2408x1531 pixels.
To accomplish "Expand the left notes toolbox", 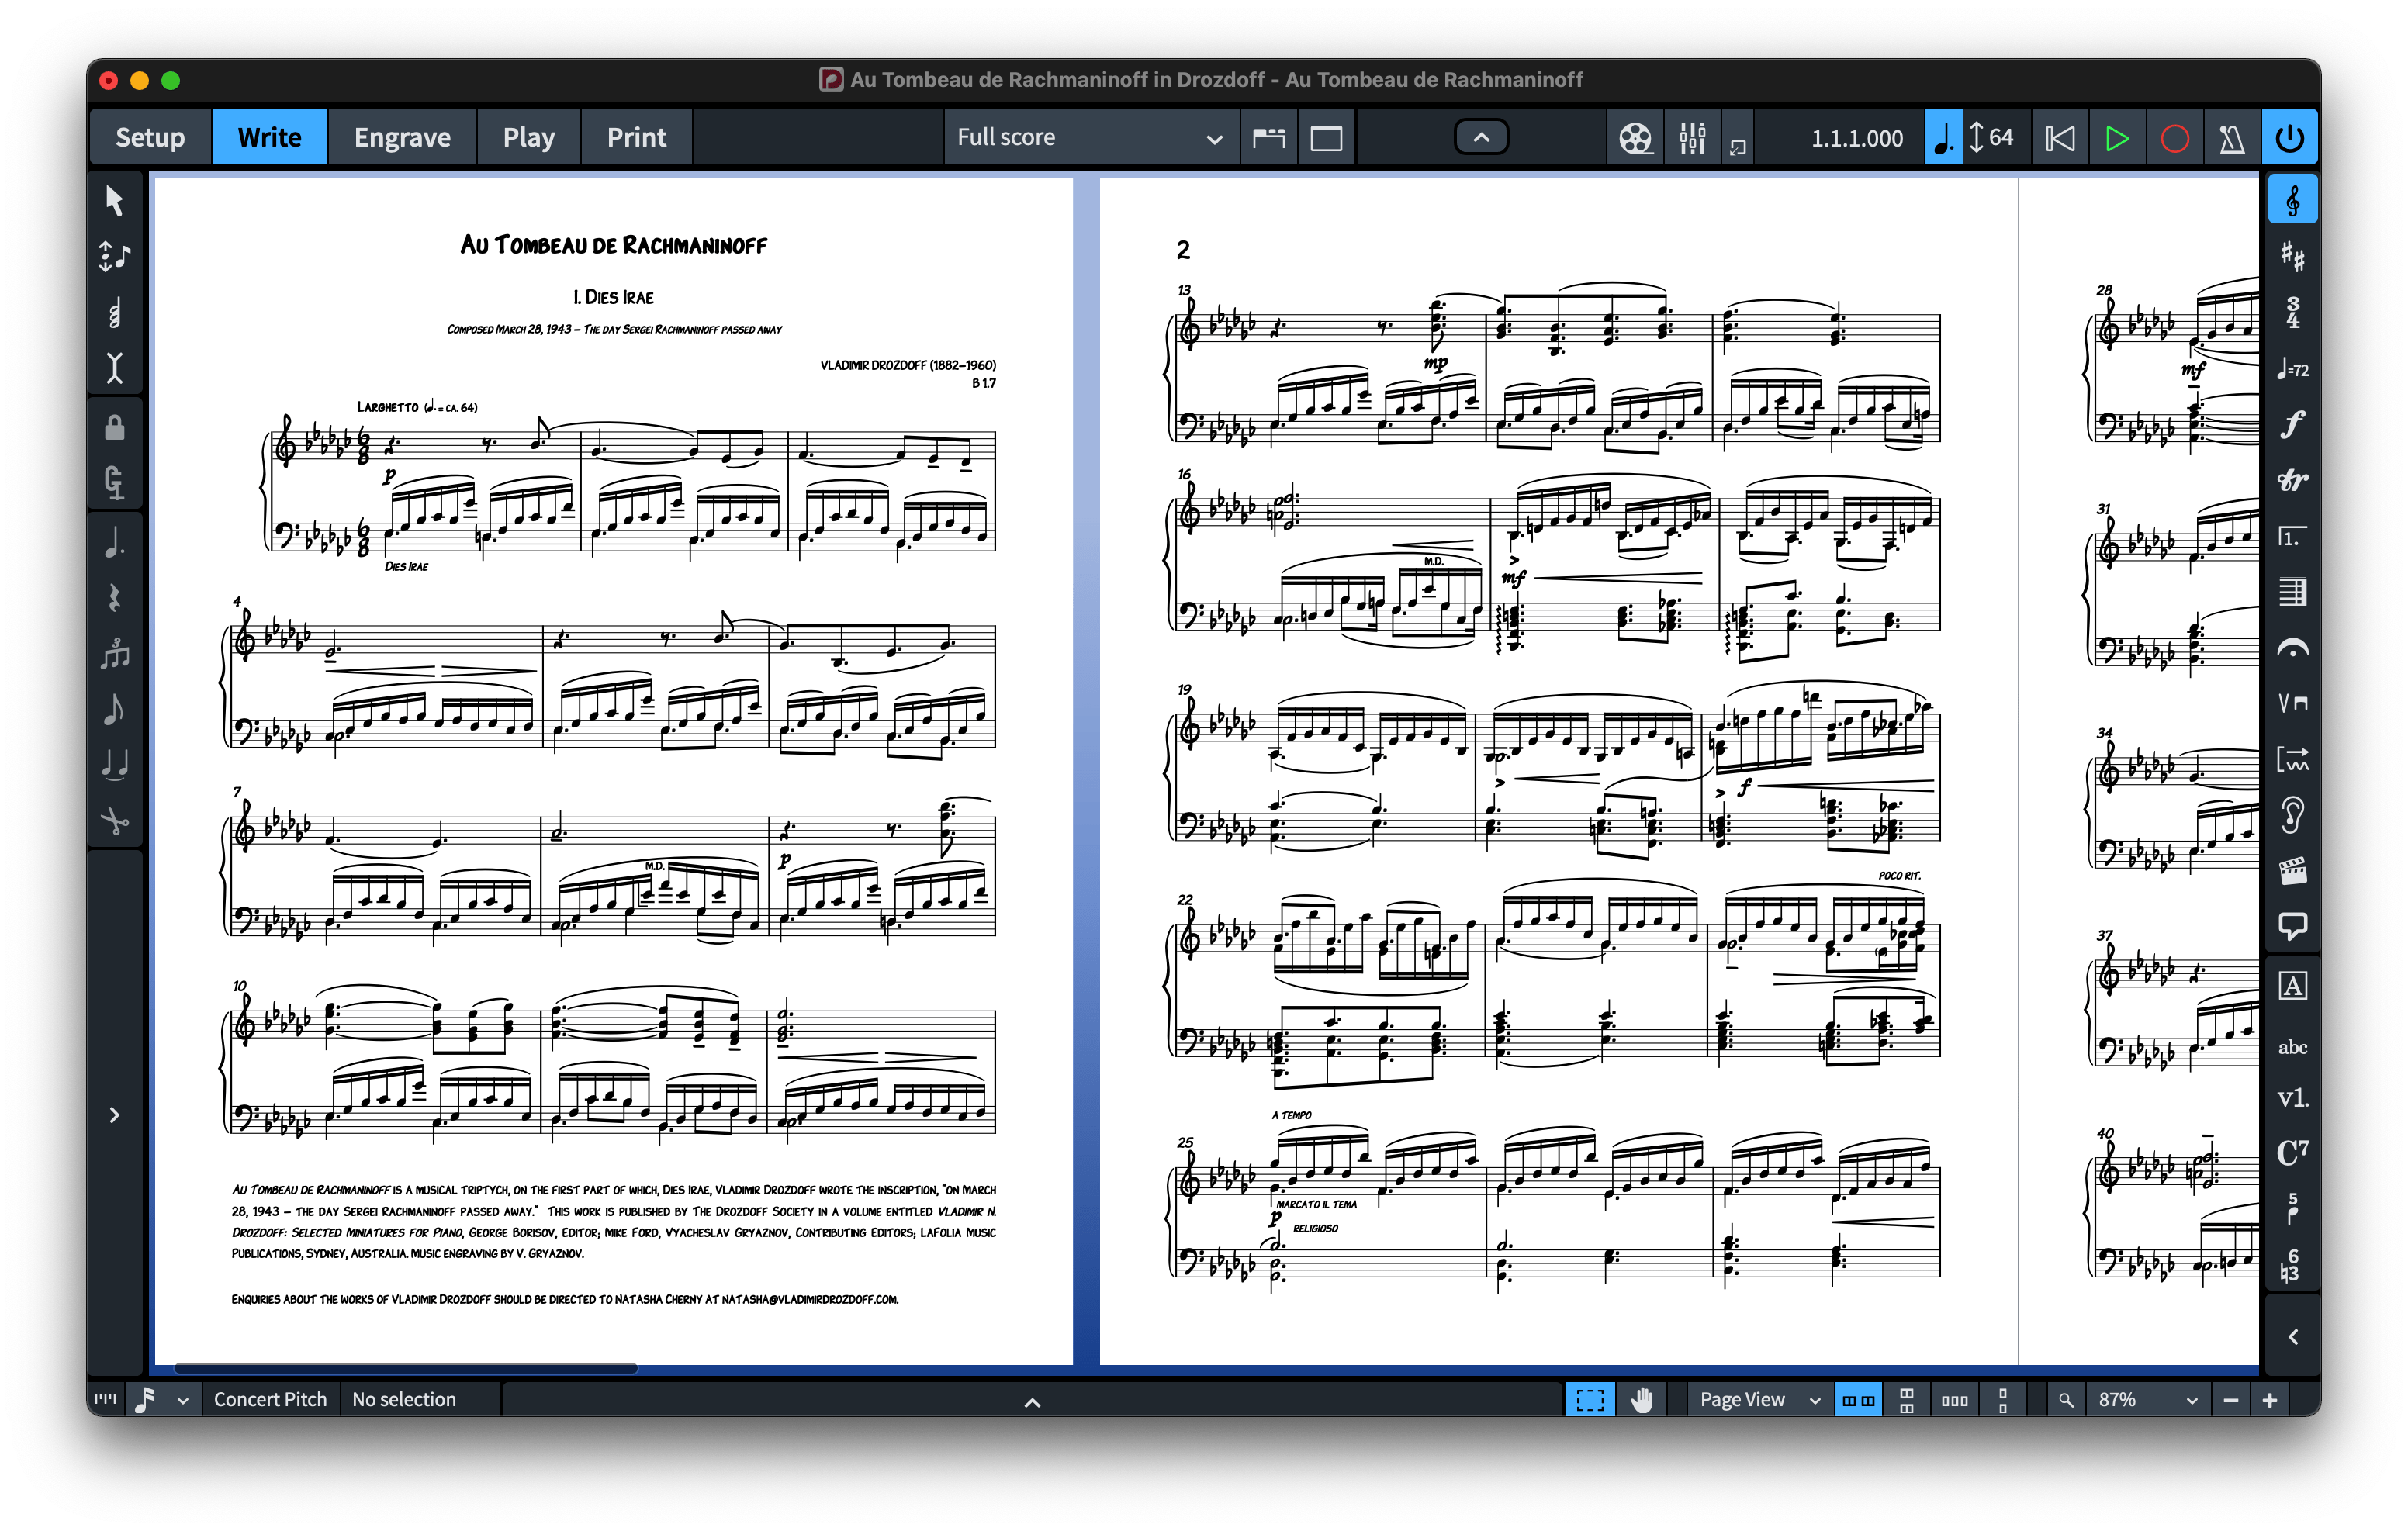I will (115, 1115).
